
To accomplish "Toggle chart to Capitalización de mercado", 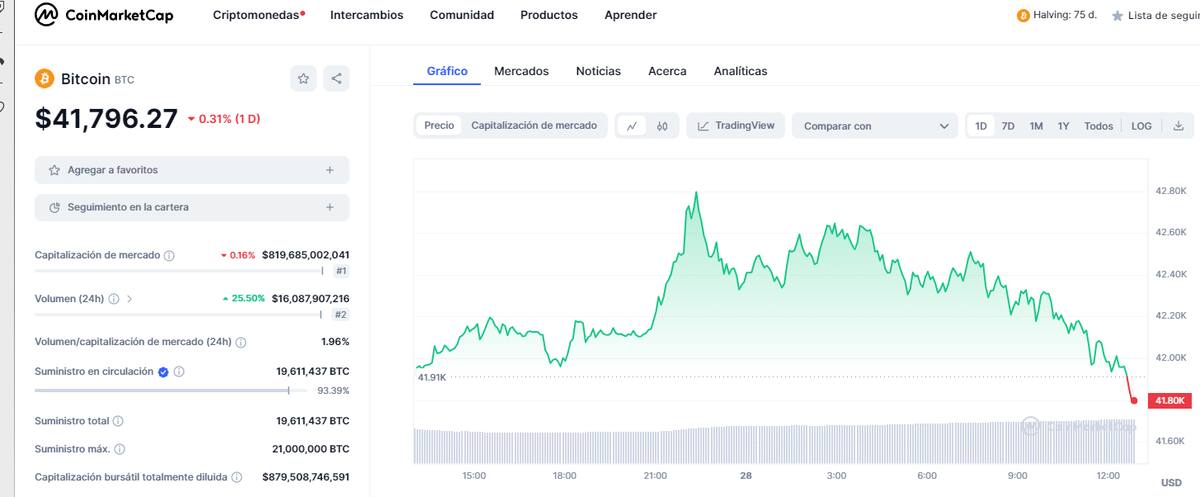I will 534,126.
